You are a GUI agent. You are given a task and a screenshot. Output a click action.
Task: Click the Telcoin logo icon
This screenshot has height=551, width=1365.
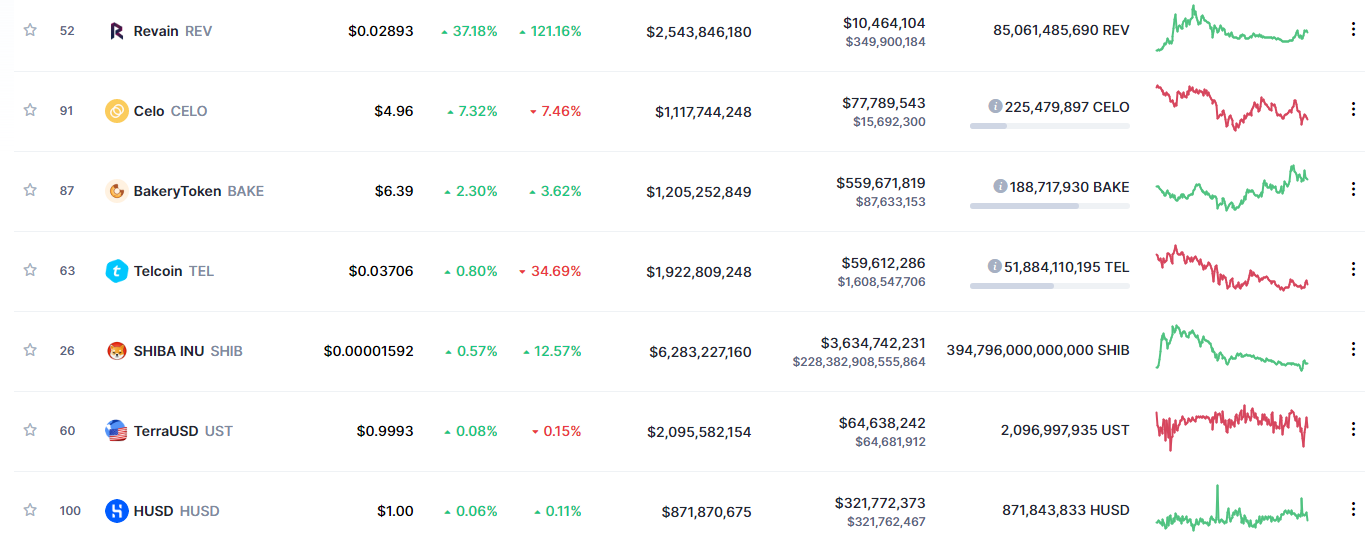point(117,271)
